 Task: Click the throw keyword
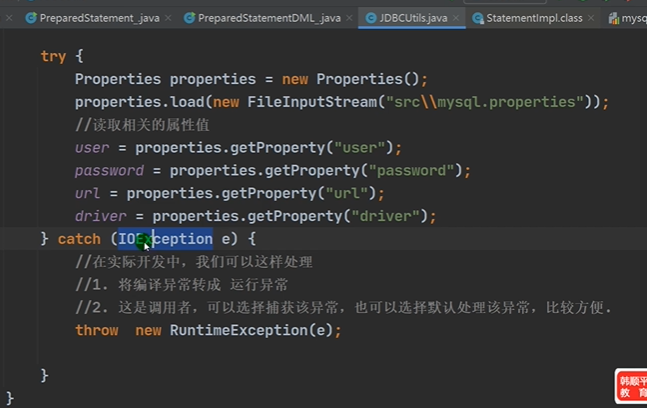[x=97, y=330]
